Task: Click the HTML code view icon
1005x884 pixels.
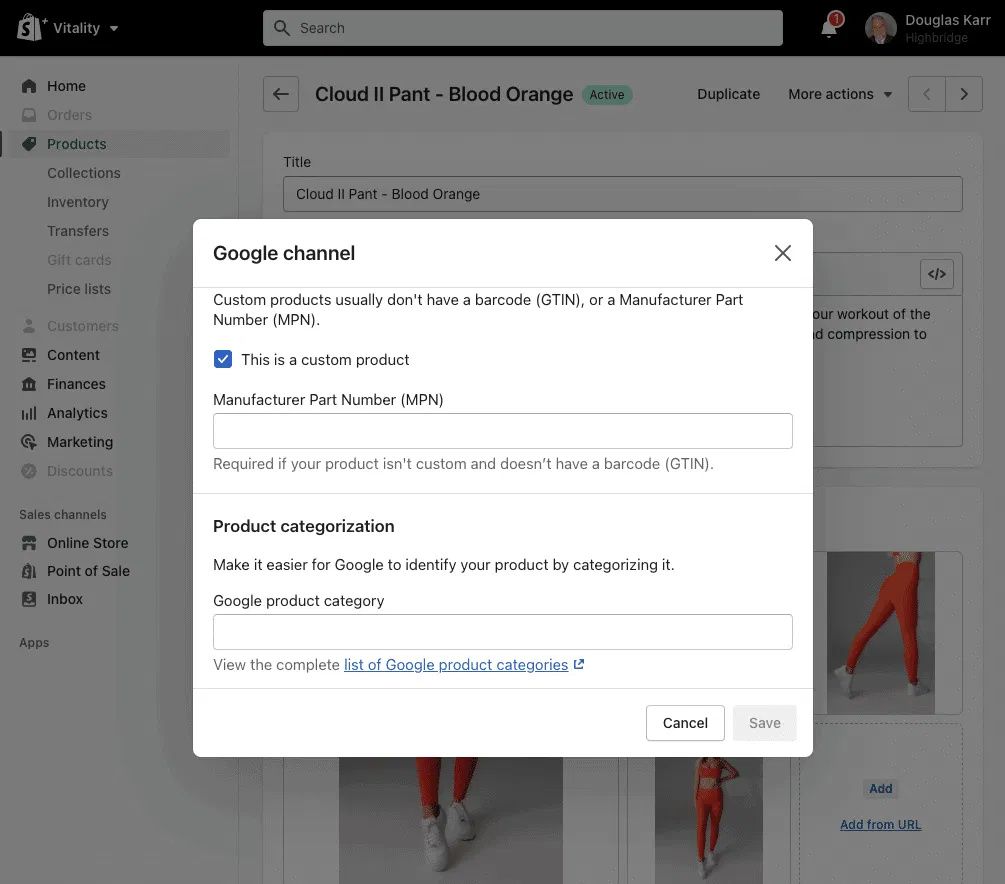Action: tap(936, 274)
